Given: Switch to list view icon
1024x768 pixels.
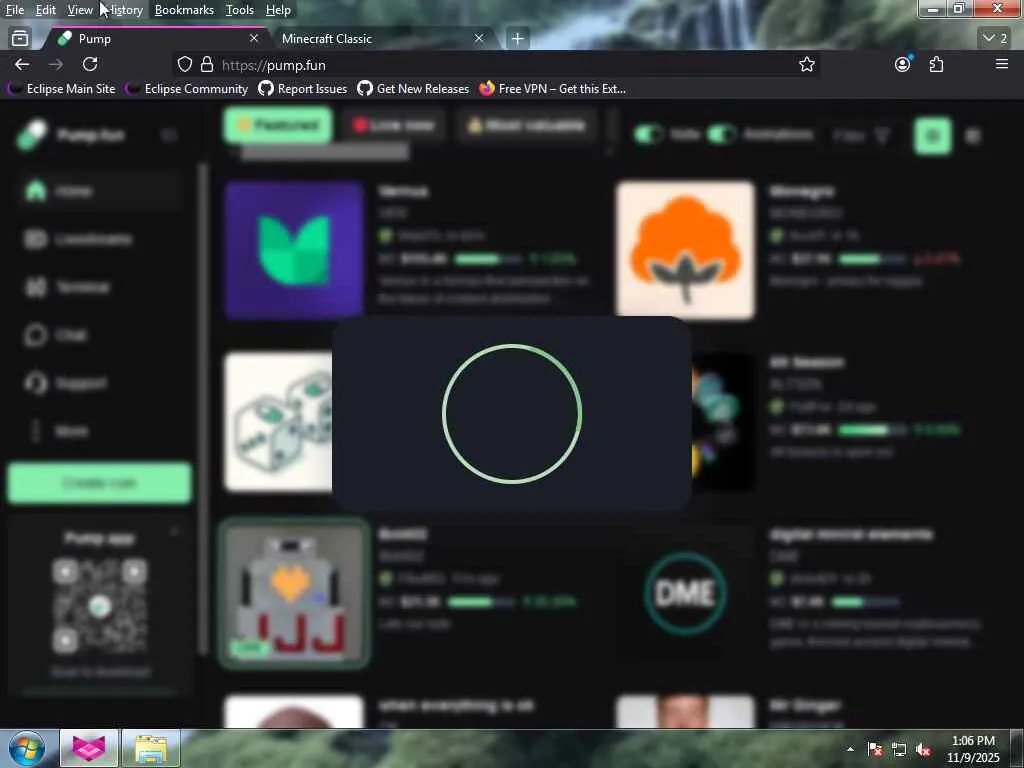Looking at the screenshot, I should pyautogui.click(x=972, y=136).
